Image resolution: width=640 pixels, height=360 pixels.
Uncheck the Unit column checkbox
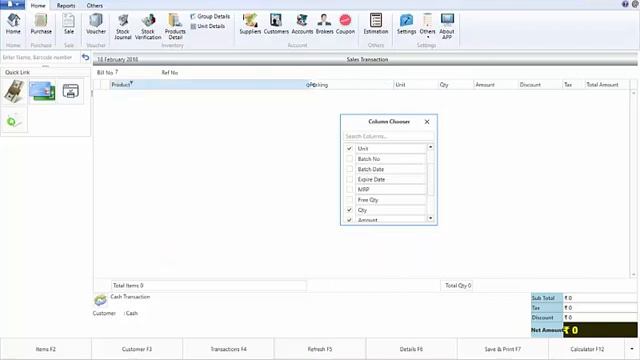coord(349,149)
